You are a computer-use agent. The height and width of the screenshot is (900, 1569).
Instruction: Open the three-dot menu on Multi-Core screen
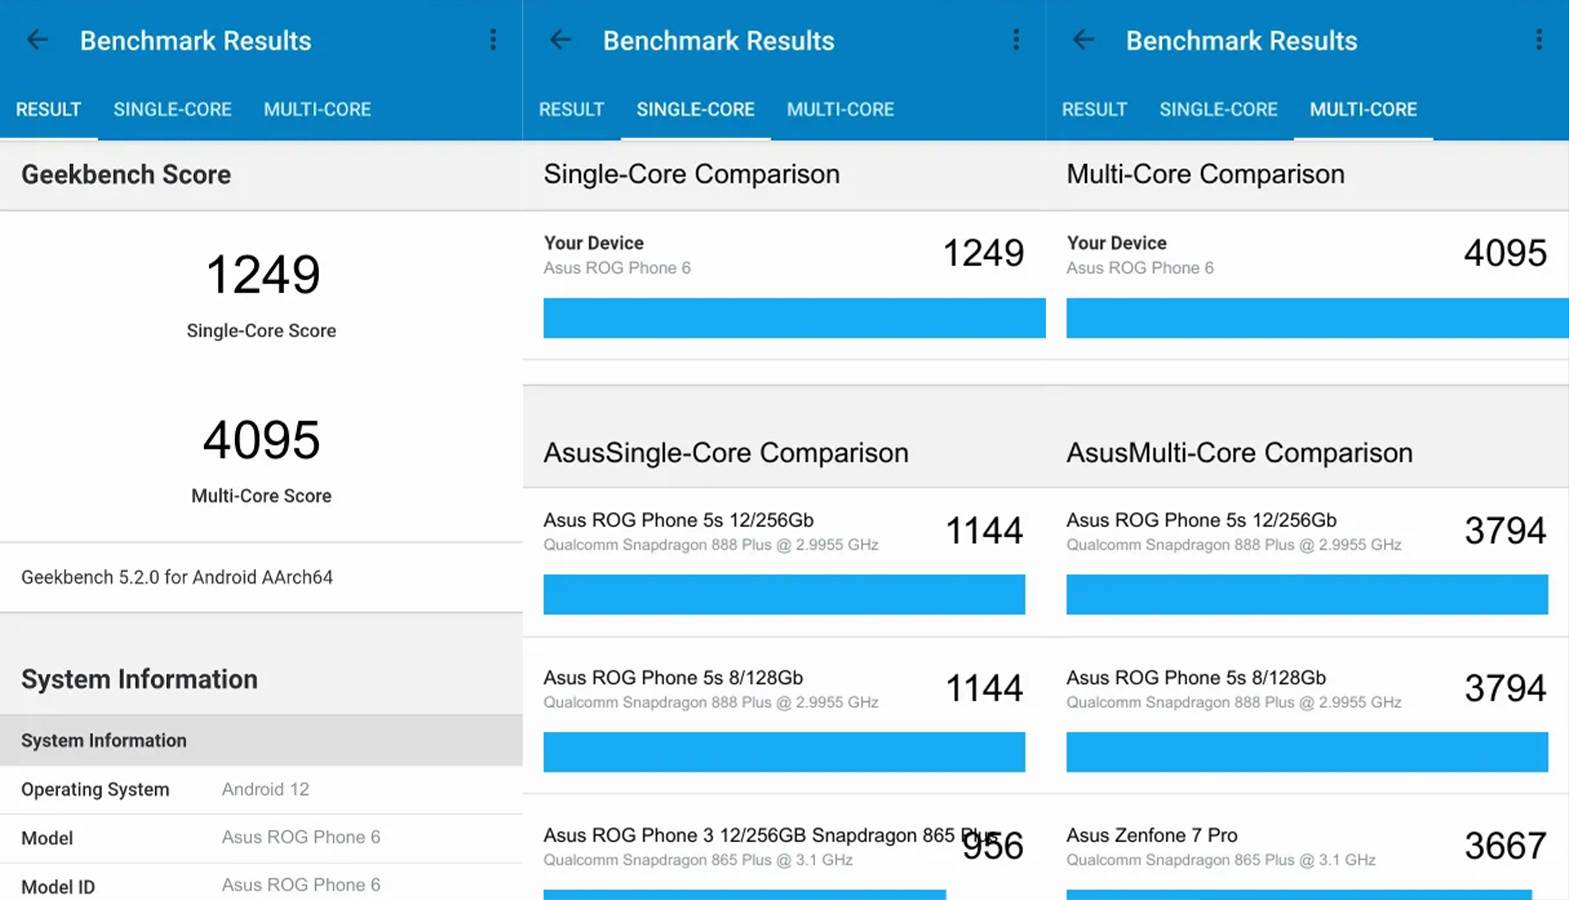(x=1539, y=38)
